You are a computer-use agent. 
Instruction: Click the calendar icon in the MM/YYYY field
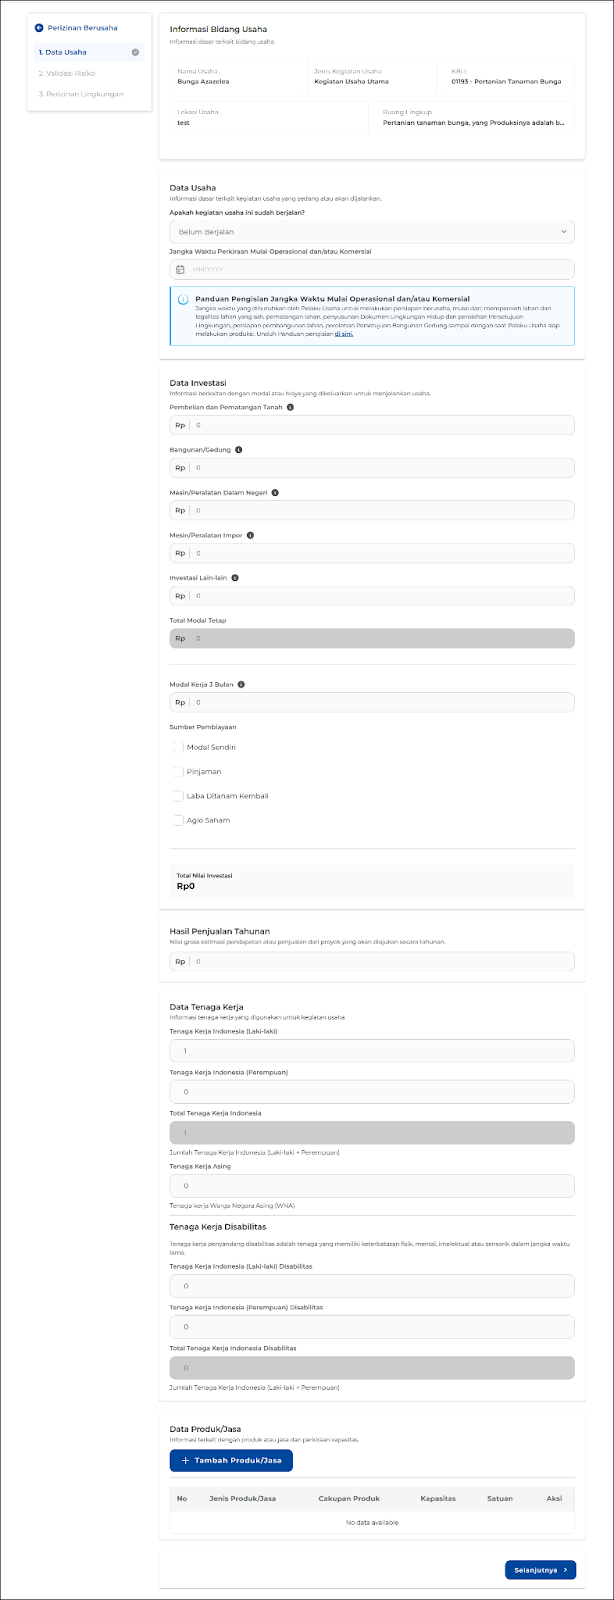180,270
